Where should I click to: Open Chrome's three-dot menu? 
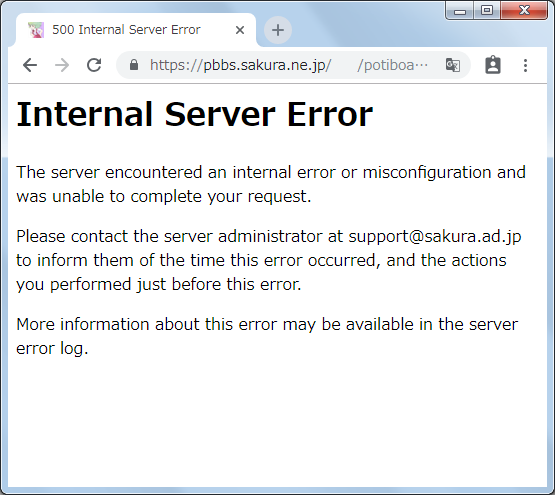[x=525, y=66]
